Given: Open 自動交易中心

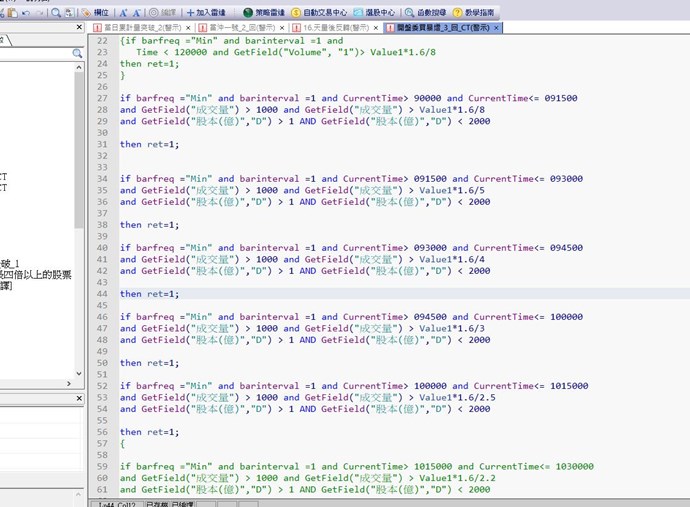Looking at the screenshot, I should tap(318, 12).
